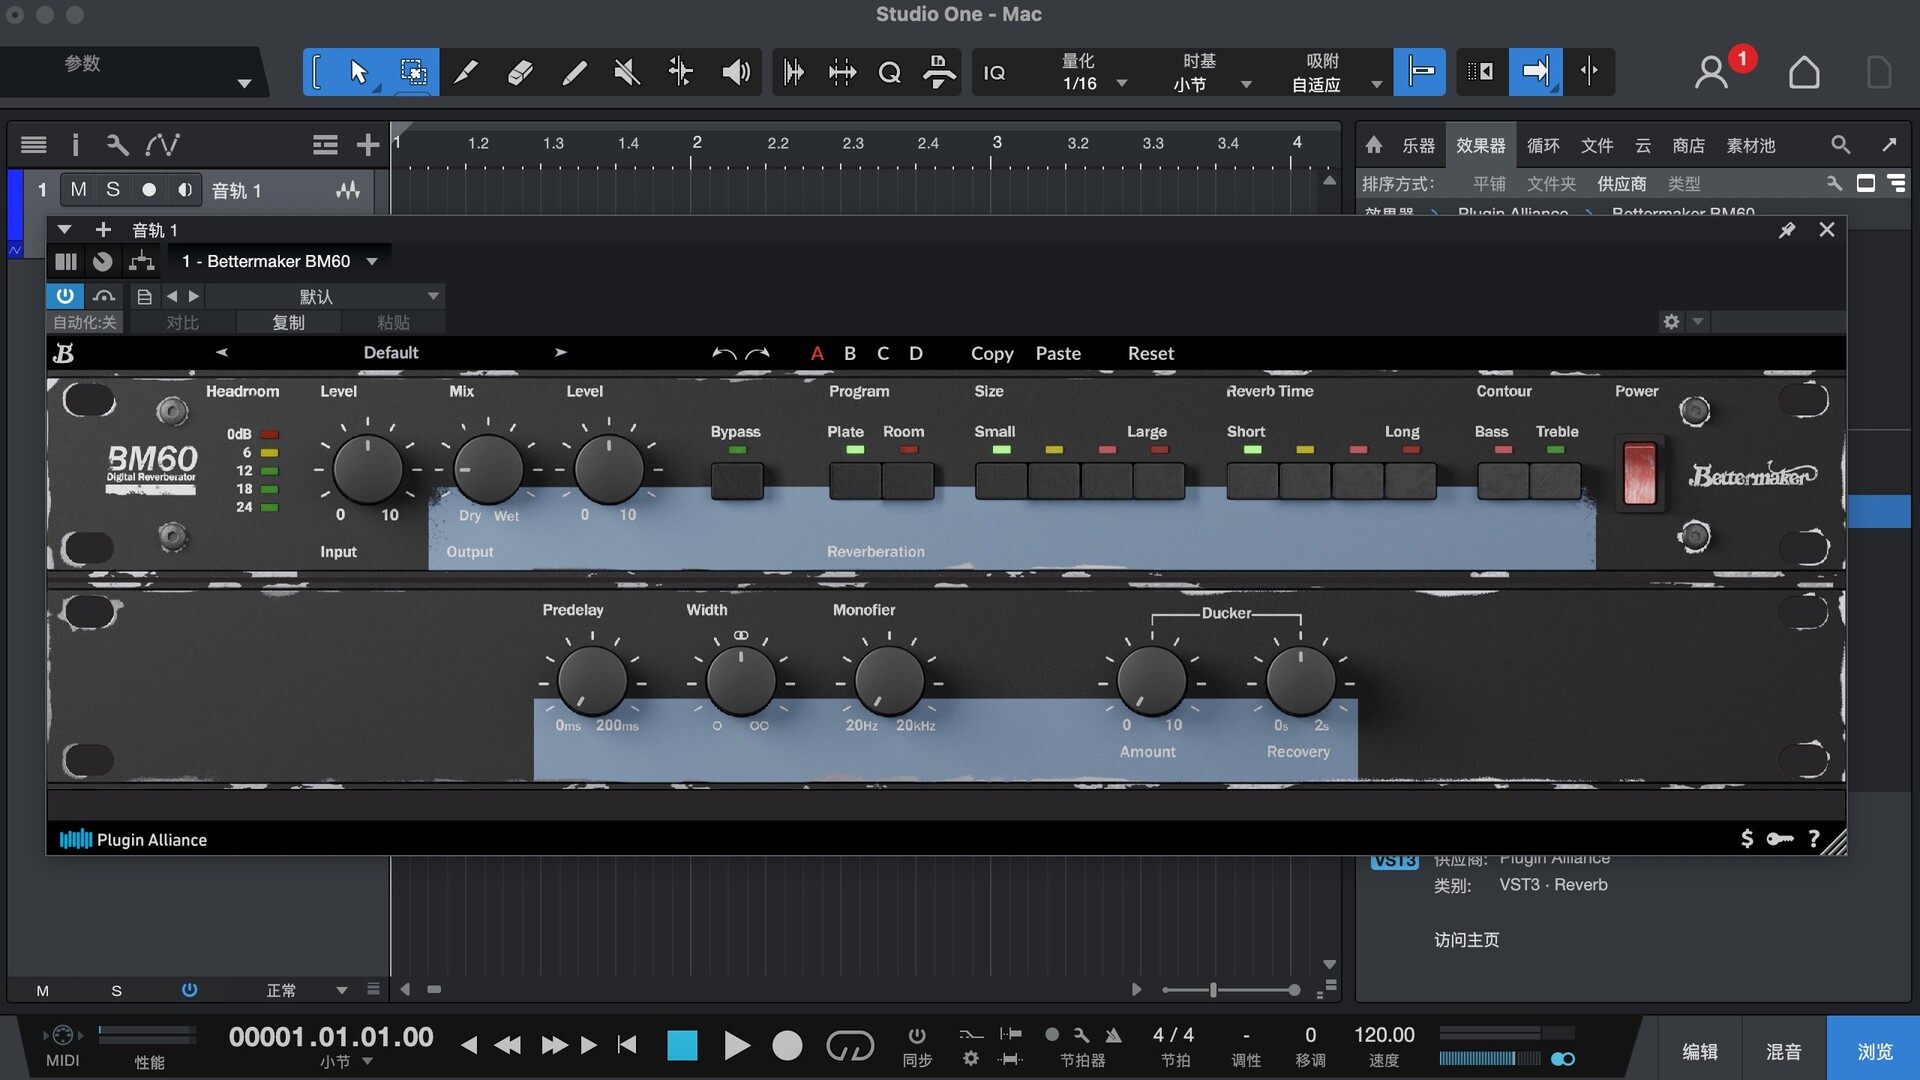1920x1080 pixels.
Task: Search the browser with magnifier icon
Action: tap(1840, 145)
